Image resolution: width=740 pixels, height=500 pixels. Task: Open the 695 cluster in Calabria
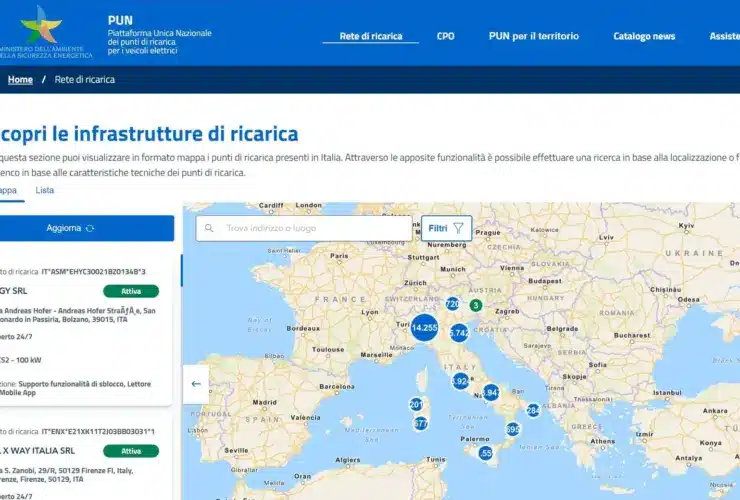click(512, 429)
